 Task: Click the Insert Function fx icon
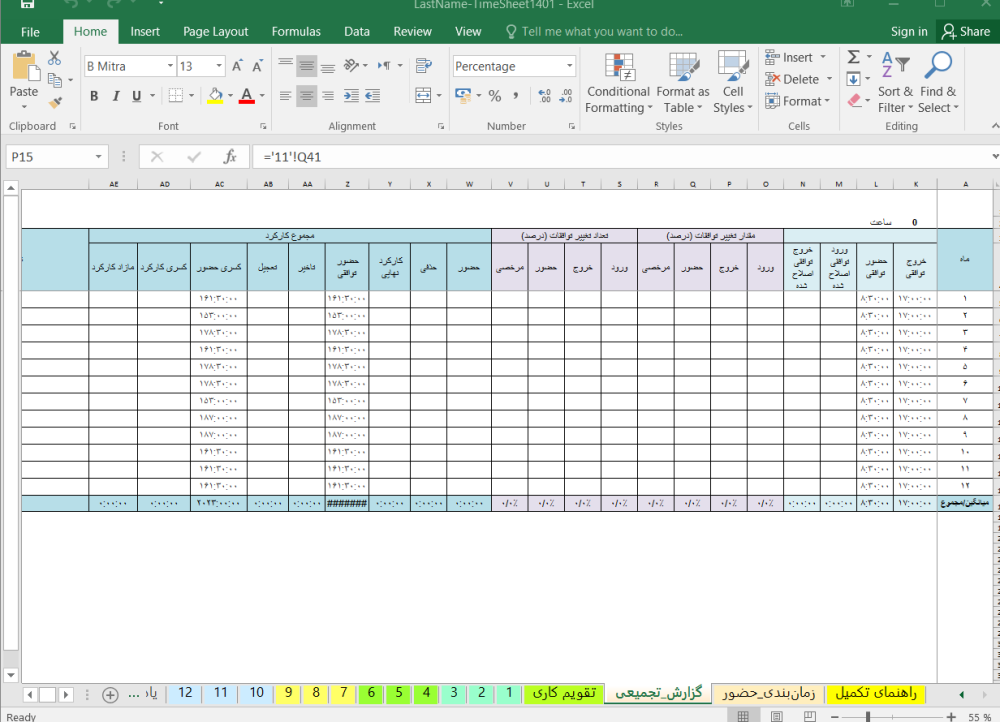pos(230,157)
